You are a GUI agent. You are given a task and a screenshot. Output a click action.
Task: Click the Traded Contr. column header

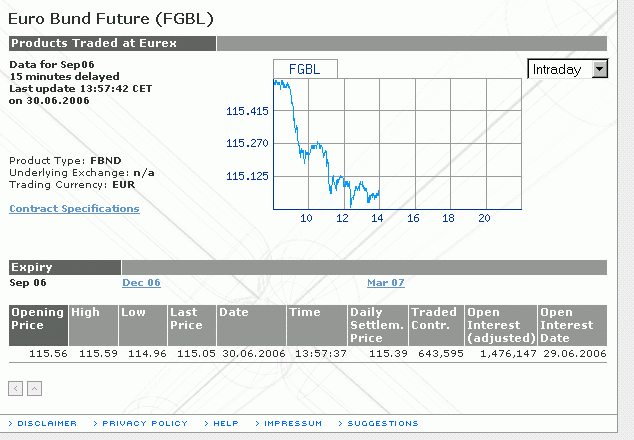tap(432, 318)
